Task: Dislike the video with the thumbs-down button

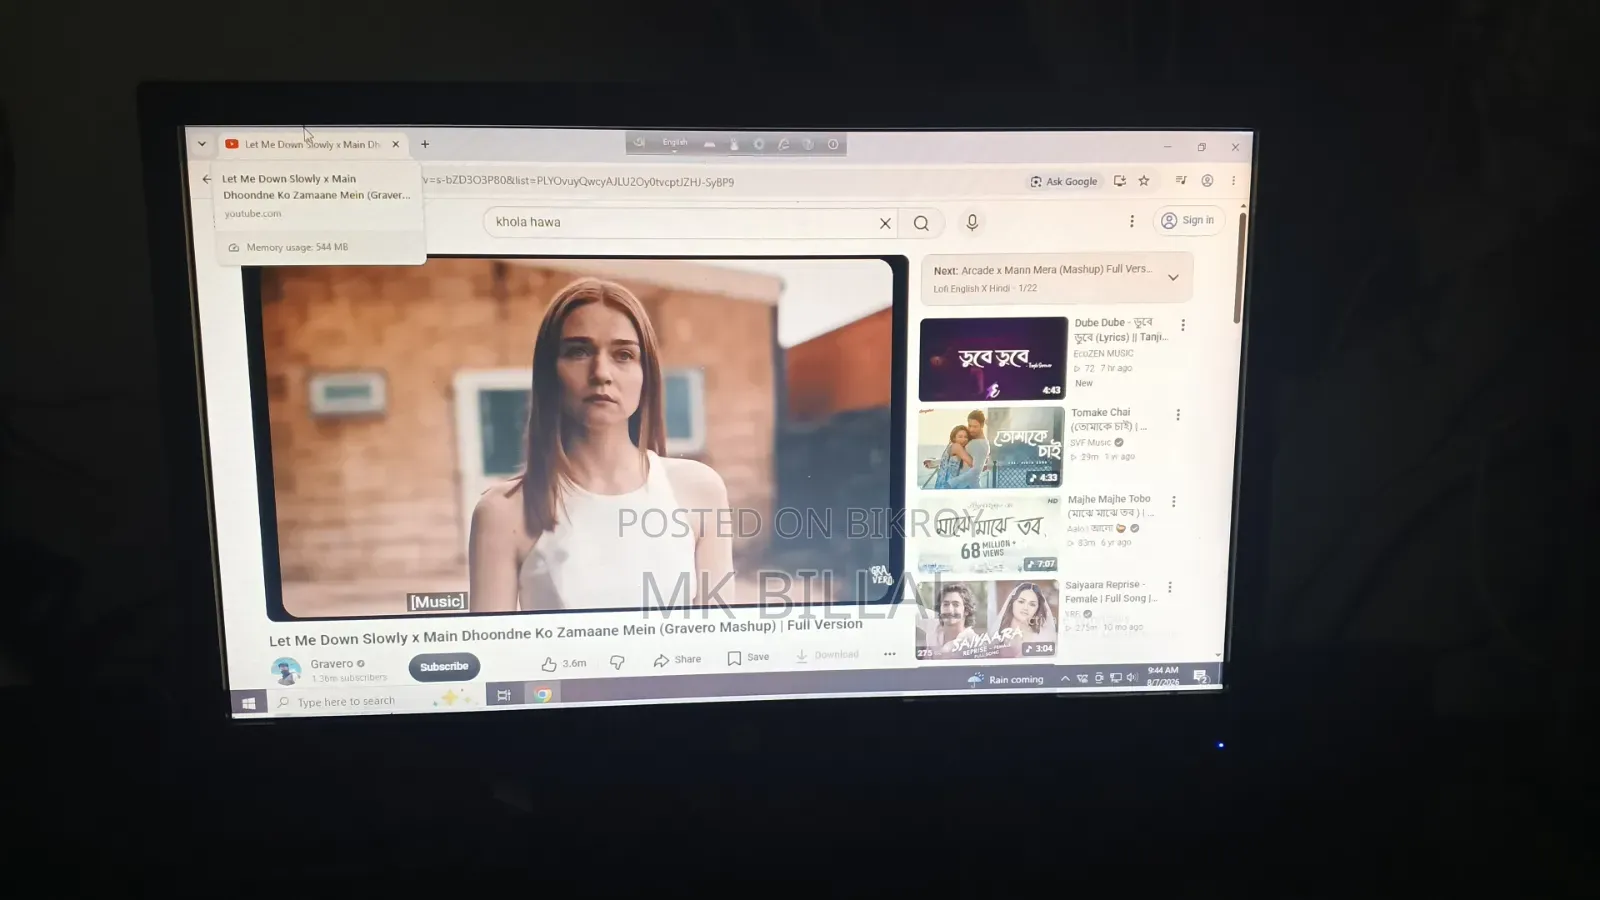Action: (x=617, y=662)
